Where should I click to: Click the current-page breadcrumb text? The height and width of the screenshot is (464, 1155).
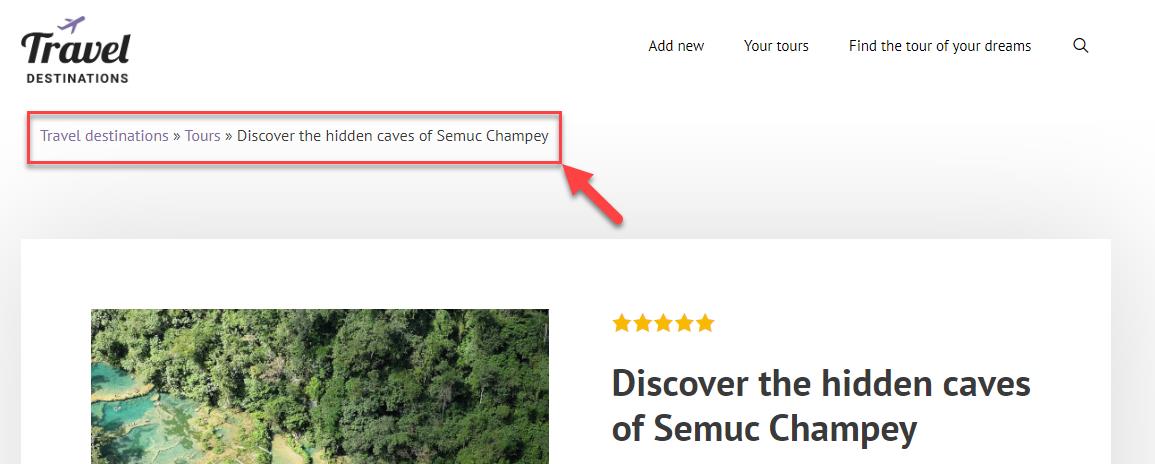(x=393, y=136)
